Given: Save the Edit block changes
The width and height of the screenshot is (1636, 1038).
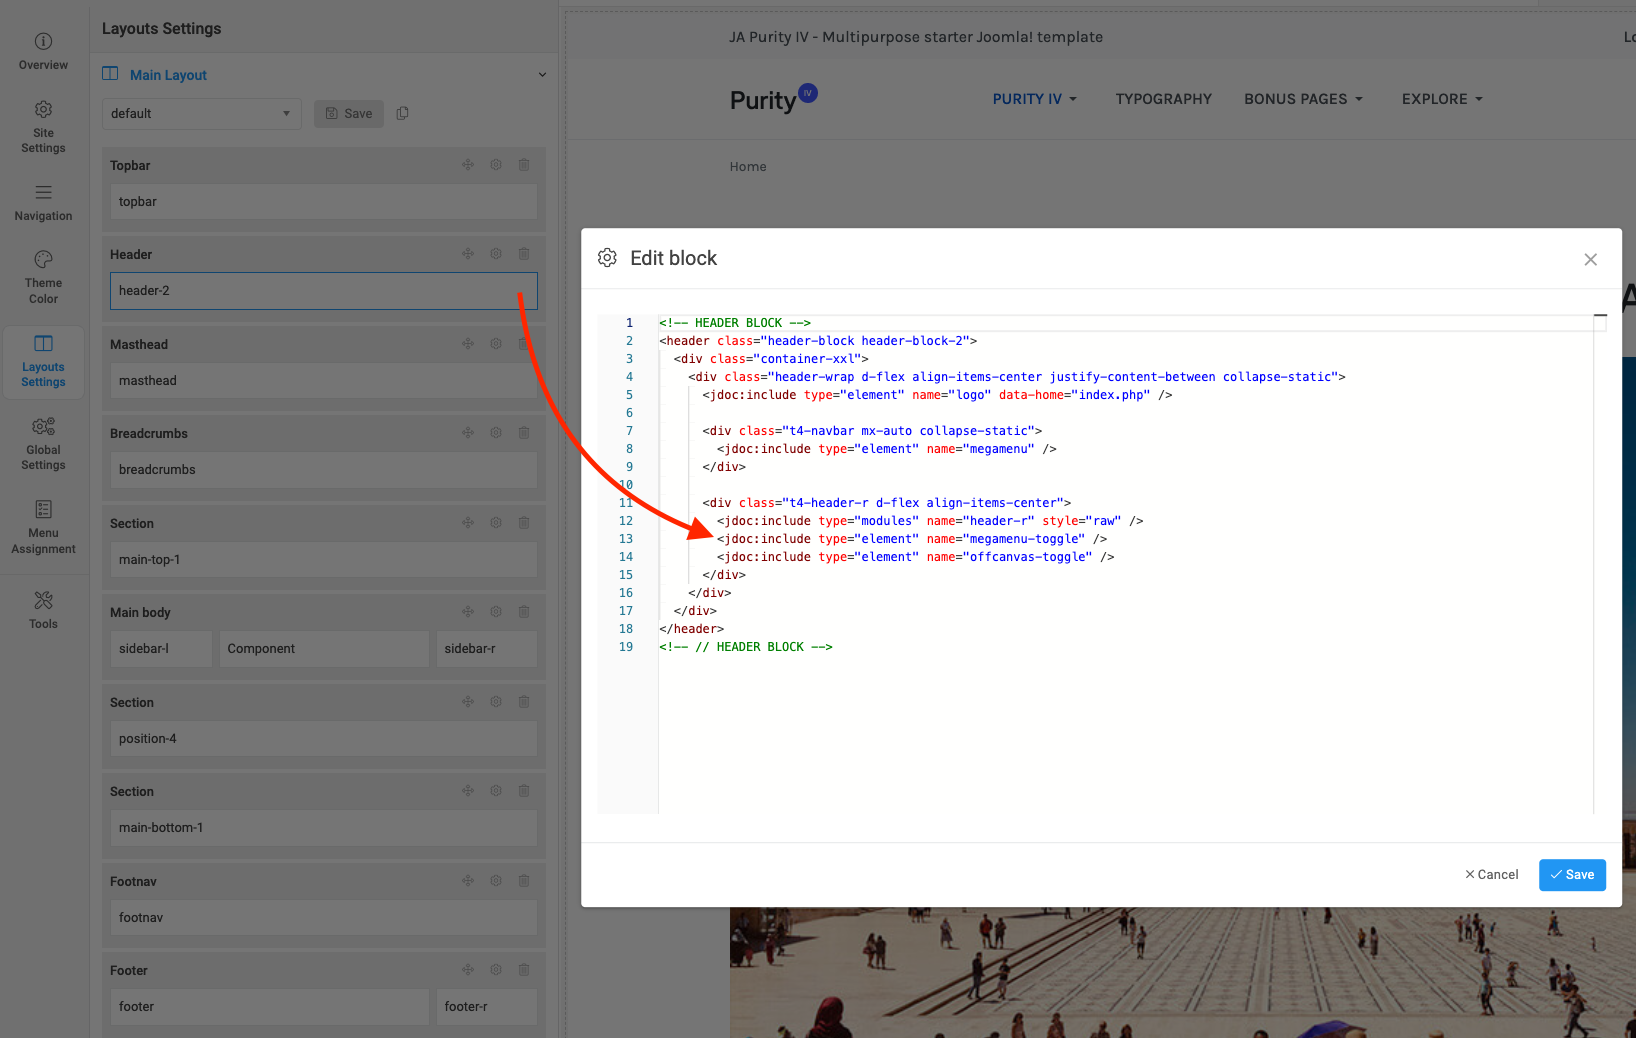Looking at the screenshot, I should click(1572, 875).
